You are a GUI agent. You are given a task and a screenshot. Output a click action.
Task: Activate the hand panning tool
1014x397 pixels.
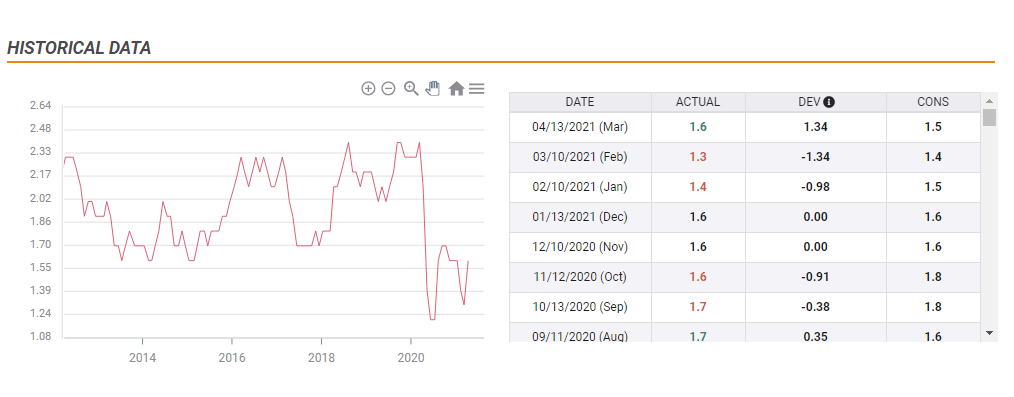433,89
